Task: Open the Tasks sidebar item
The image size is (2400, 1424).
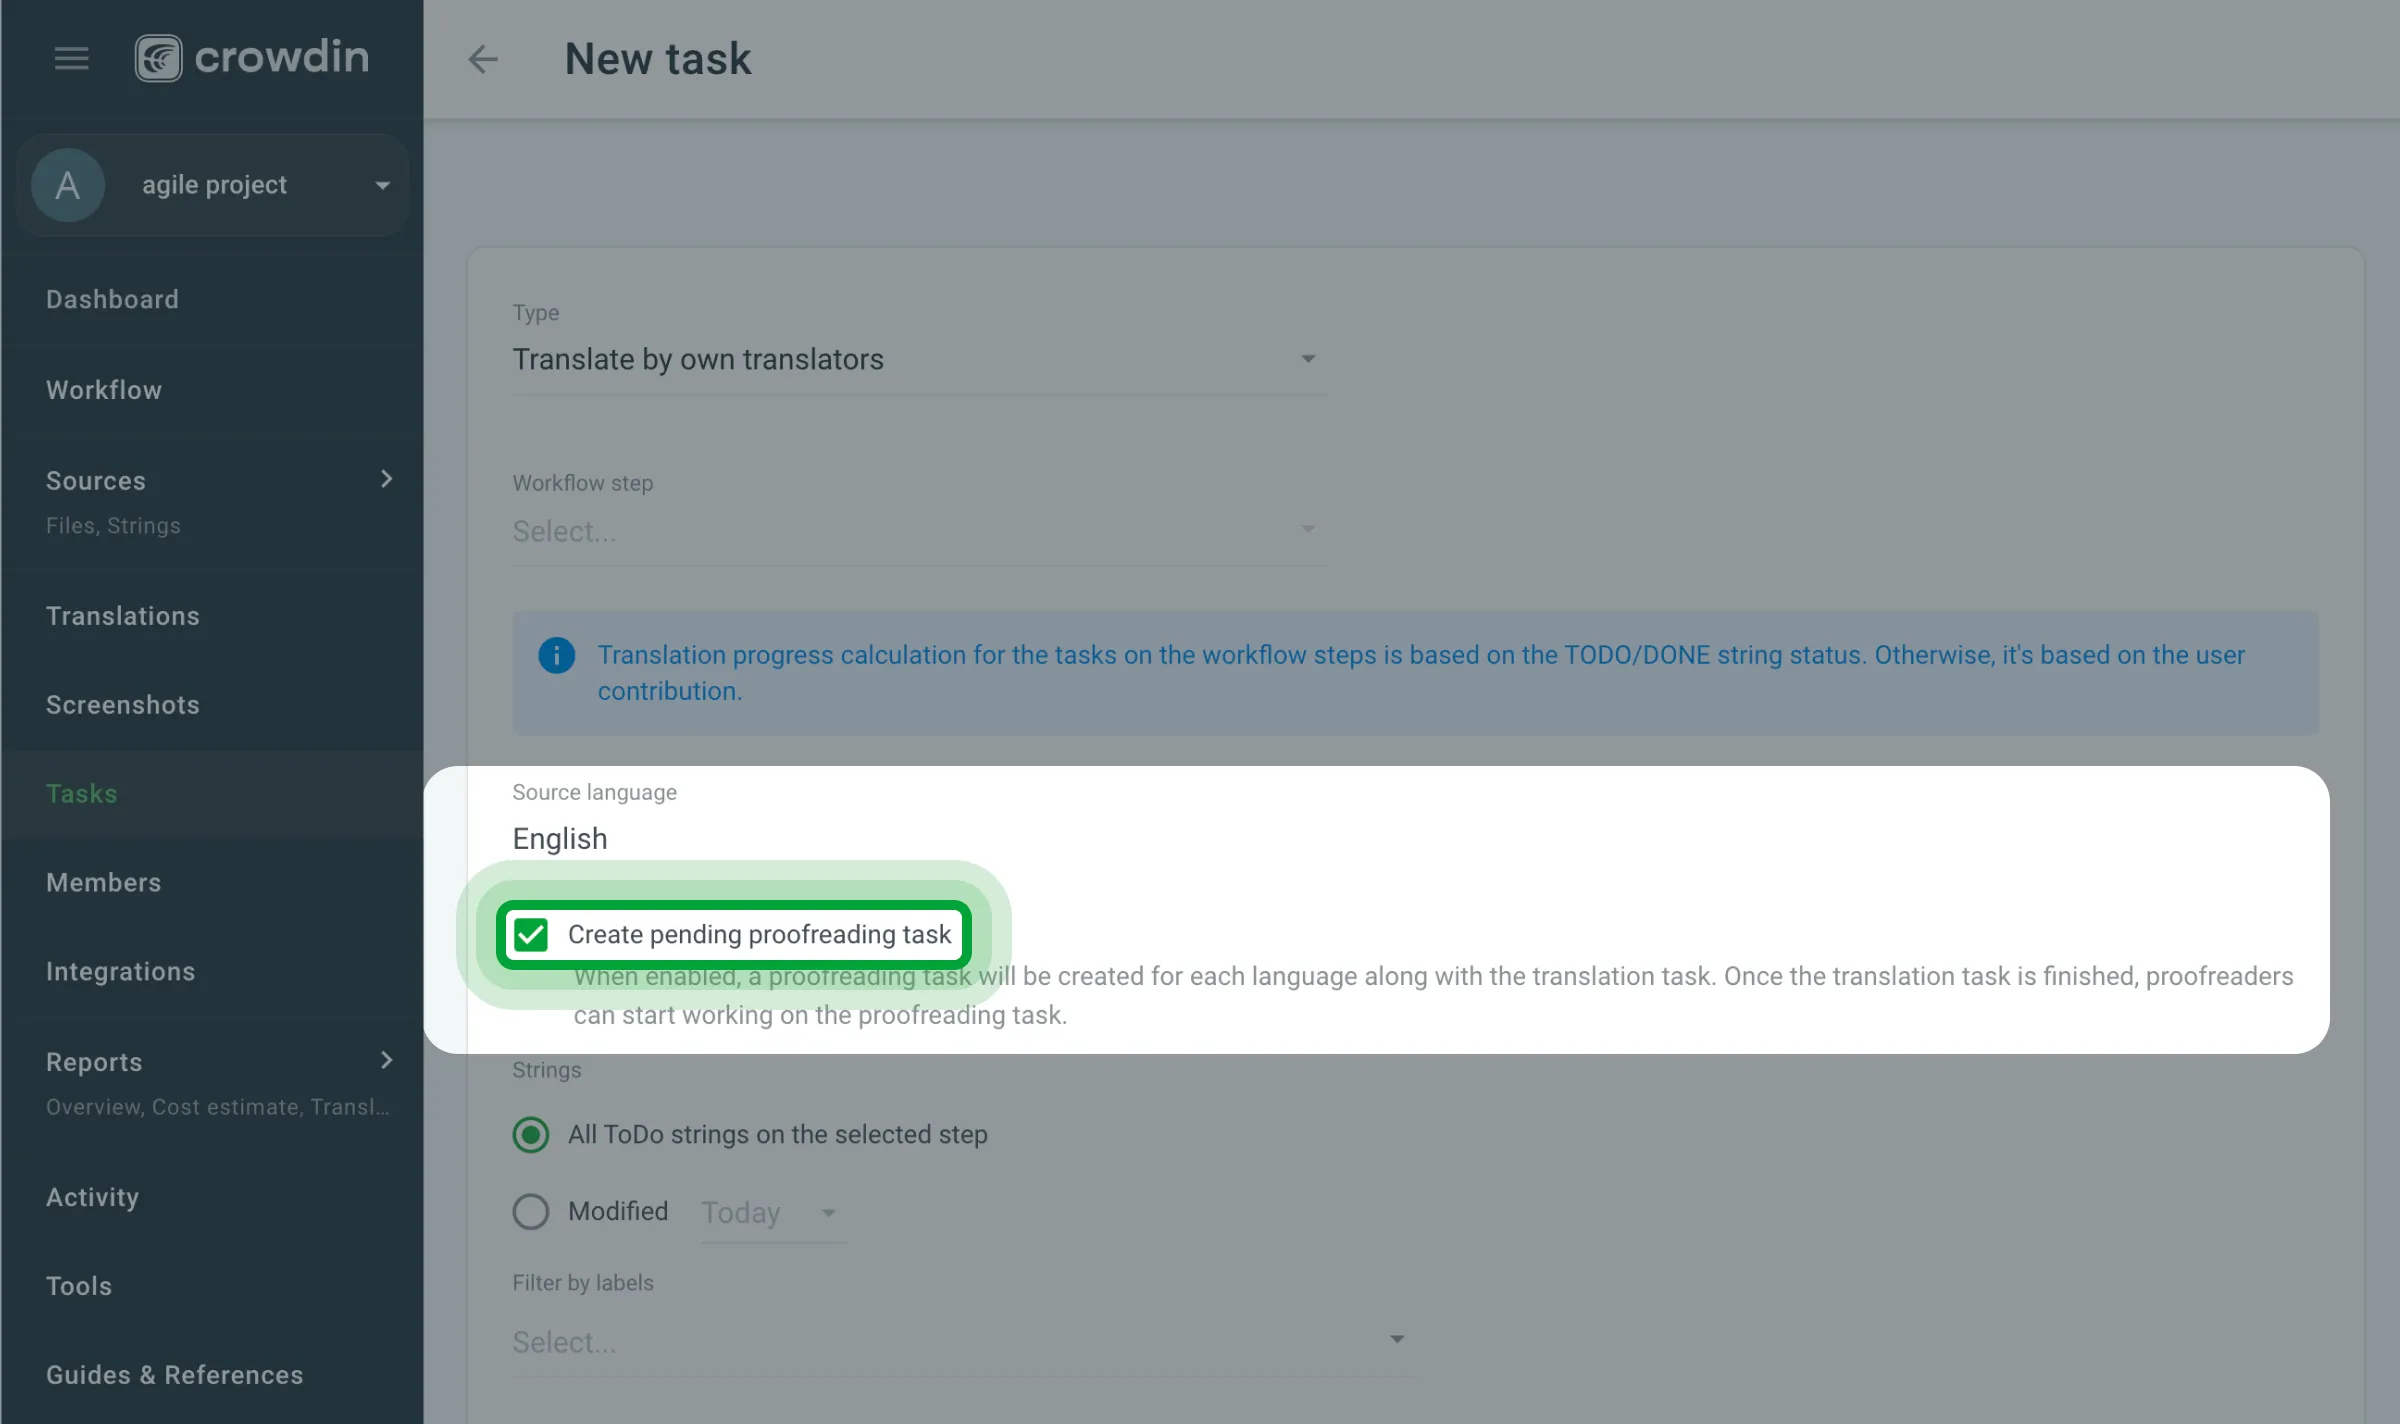Action: tap(82, 793)
